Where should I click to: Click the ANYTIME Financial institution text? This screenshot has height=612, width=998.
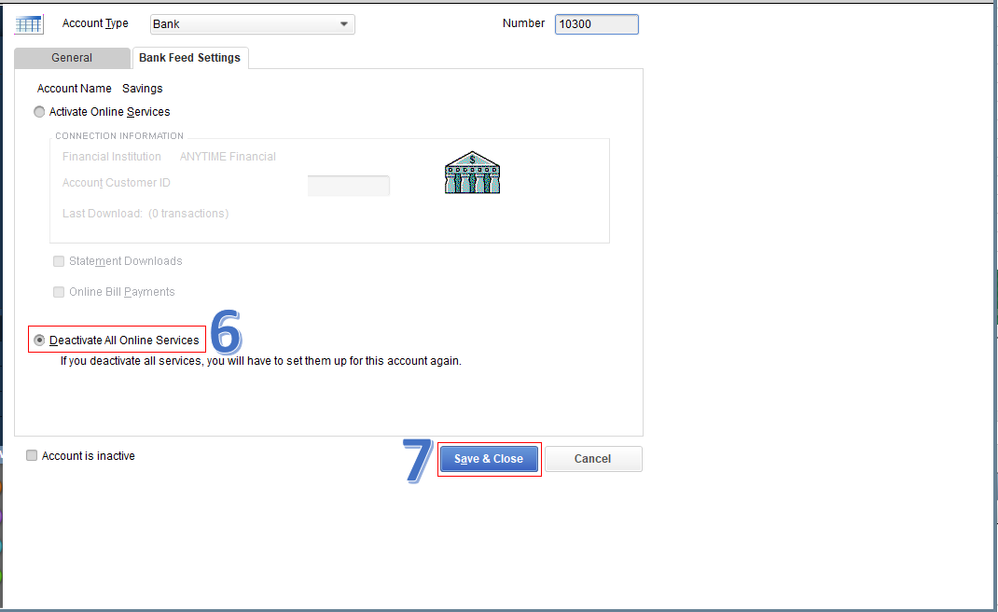[228, 156]
